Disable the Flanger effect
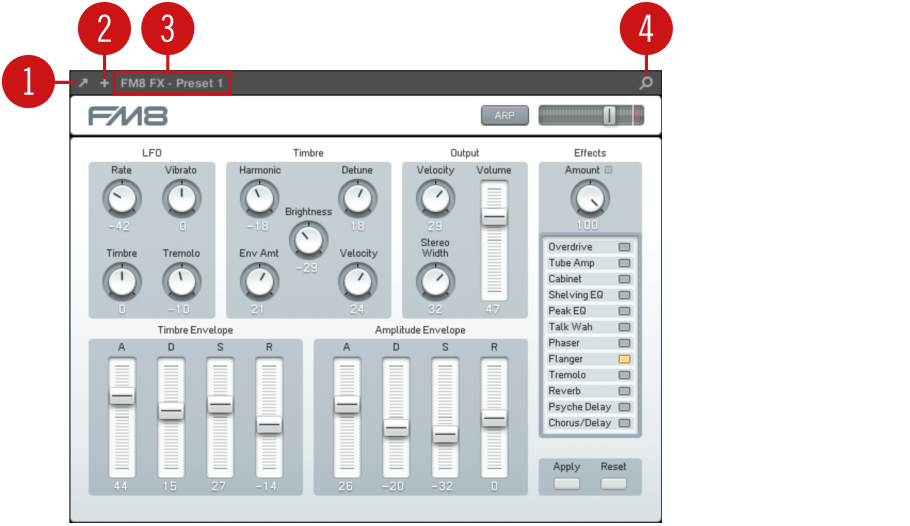This screenshot has width=910, height=526. pyautogui.click(x=624, y=359)
